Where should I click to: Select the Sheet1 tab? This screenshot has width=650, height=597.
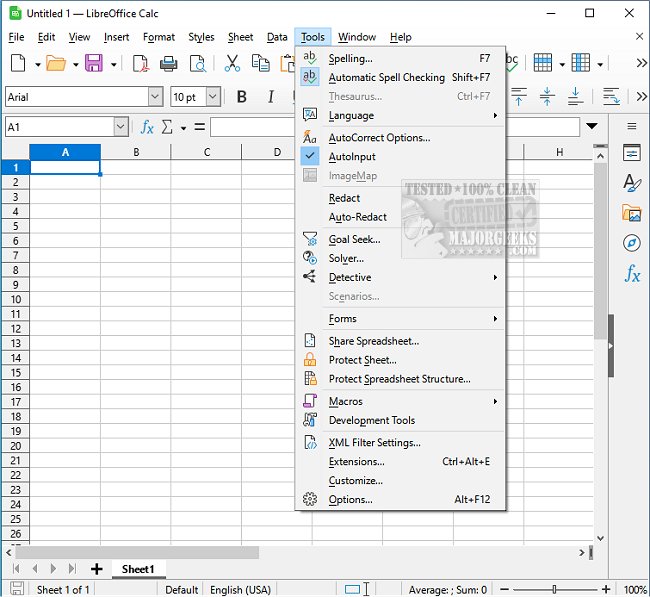138,569
